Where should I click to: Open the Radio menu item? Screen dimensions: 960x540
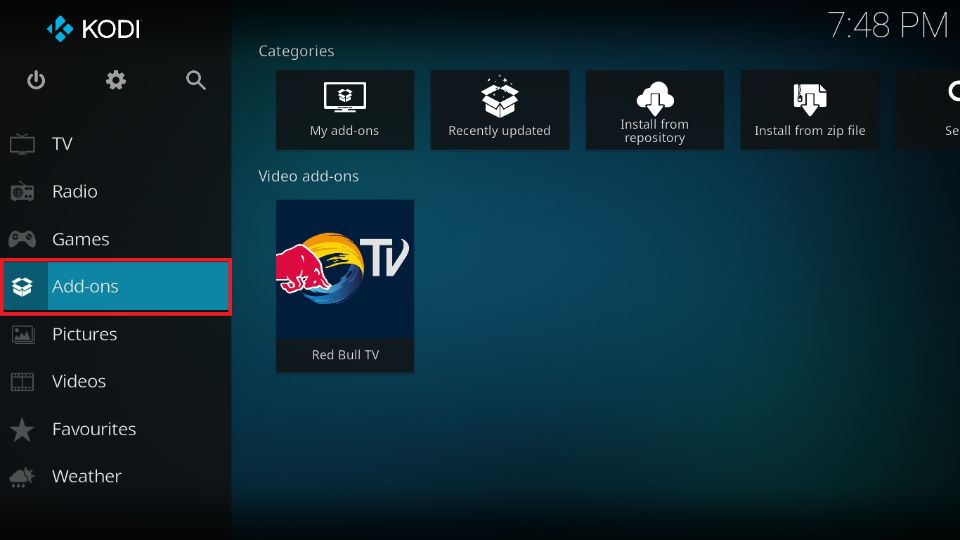click(116, 192)
